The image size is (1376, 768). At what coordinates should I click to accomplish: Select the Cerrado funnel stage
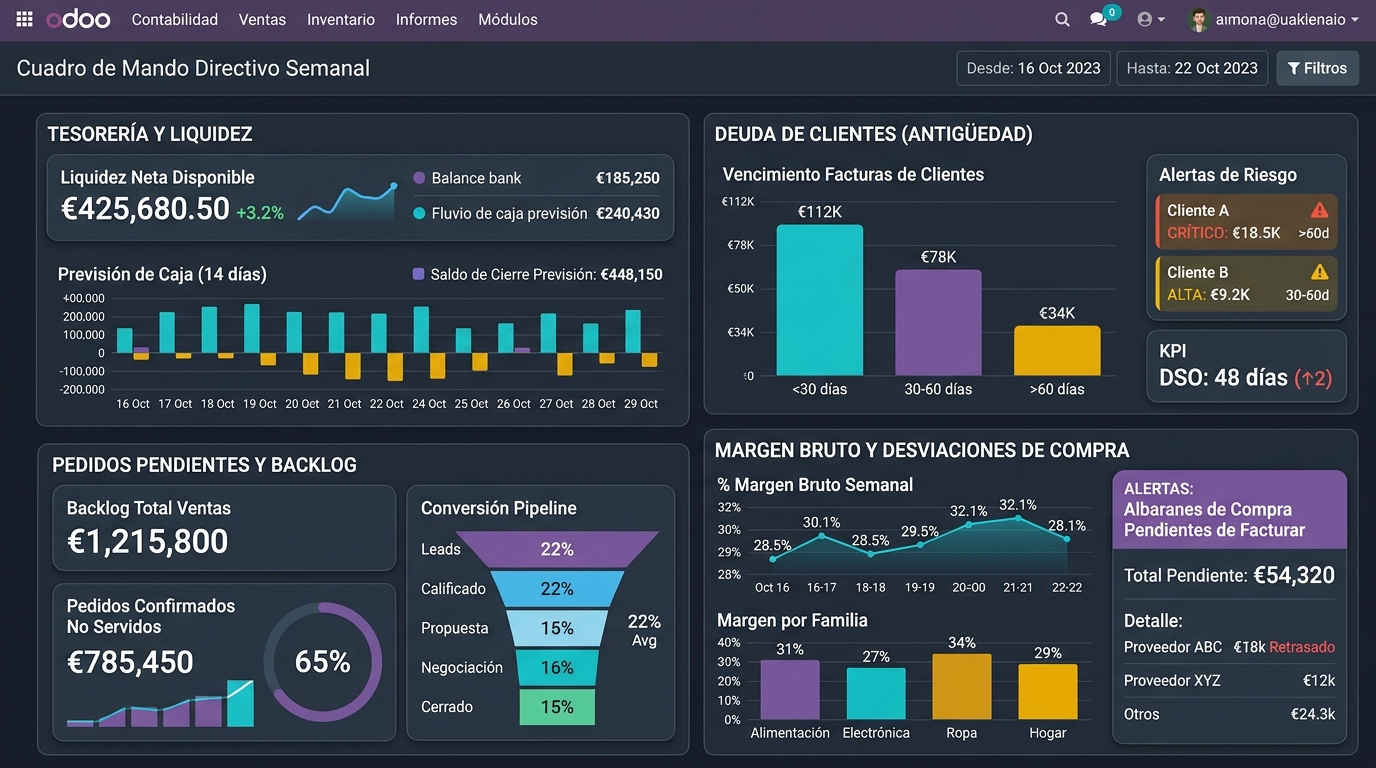coord(557,707)
